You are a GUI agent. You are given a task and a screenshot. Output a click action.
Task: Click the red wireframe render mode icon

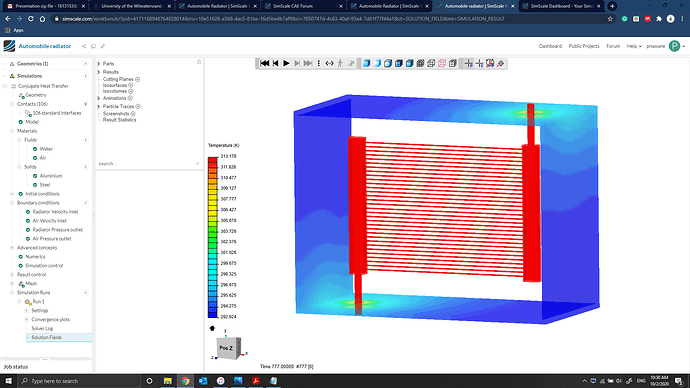tap(442, 63)
